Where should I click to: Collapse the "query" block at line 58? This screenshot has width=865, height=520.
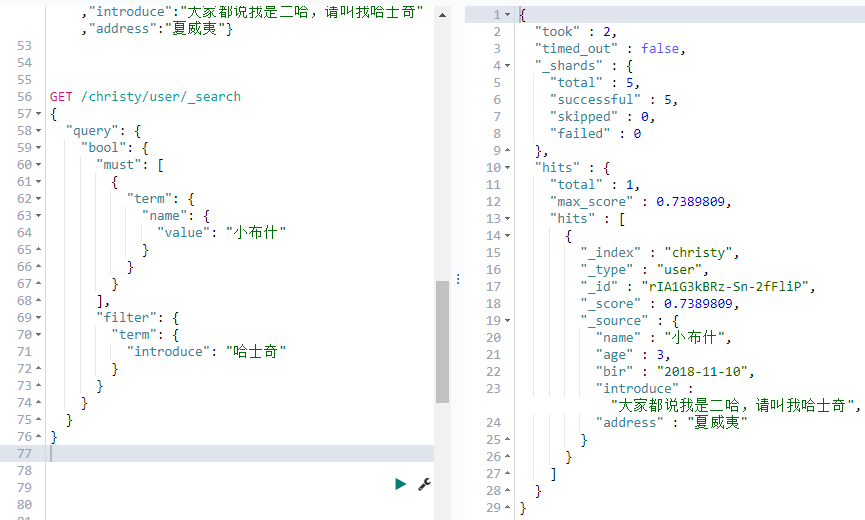pos(39,131)
